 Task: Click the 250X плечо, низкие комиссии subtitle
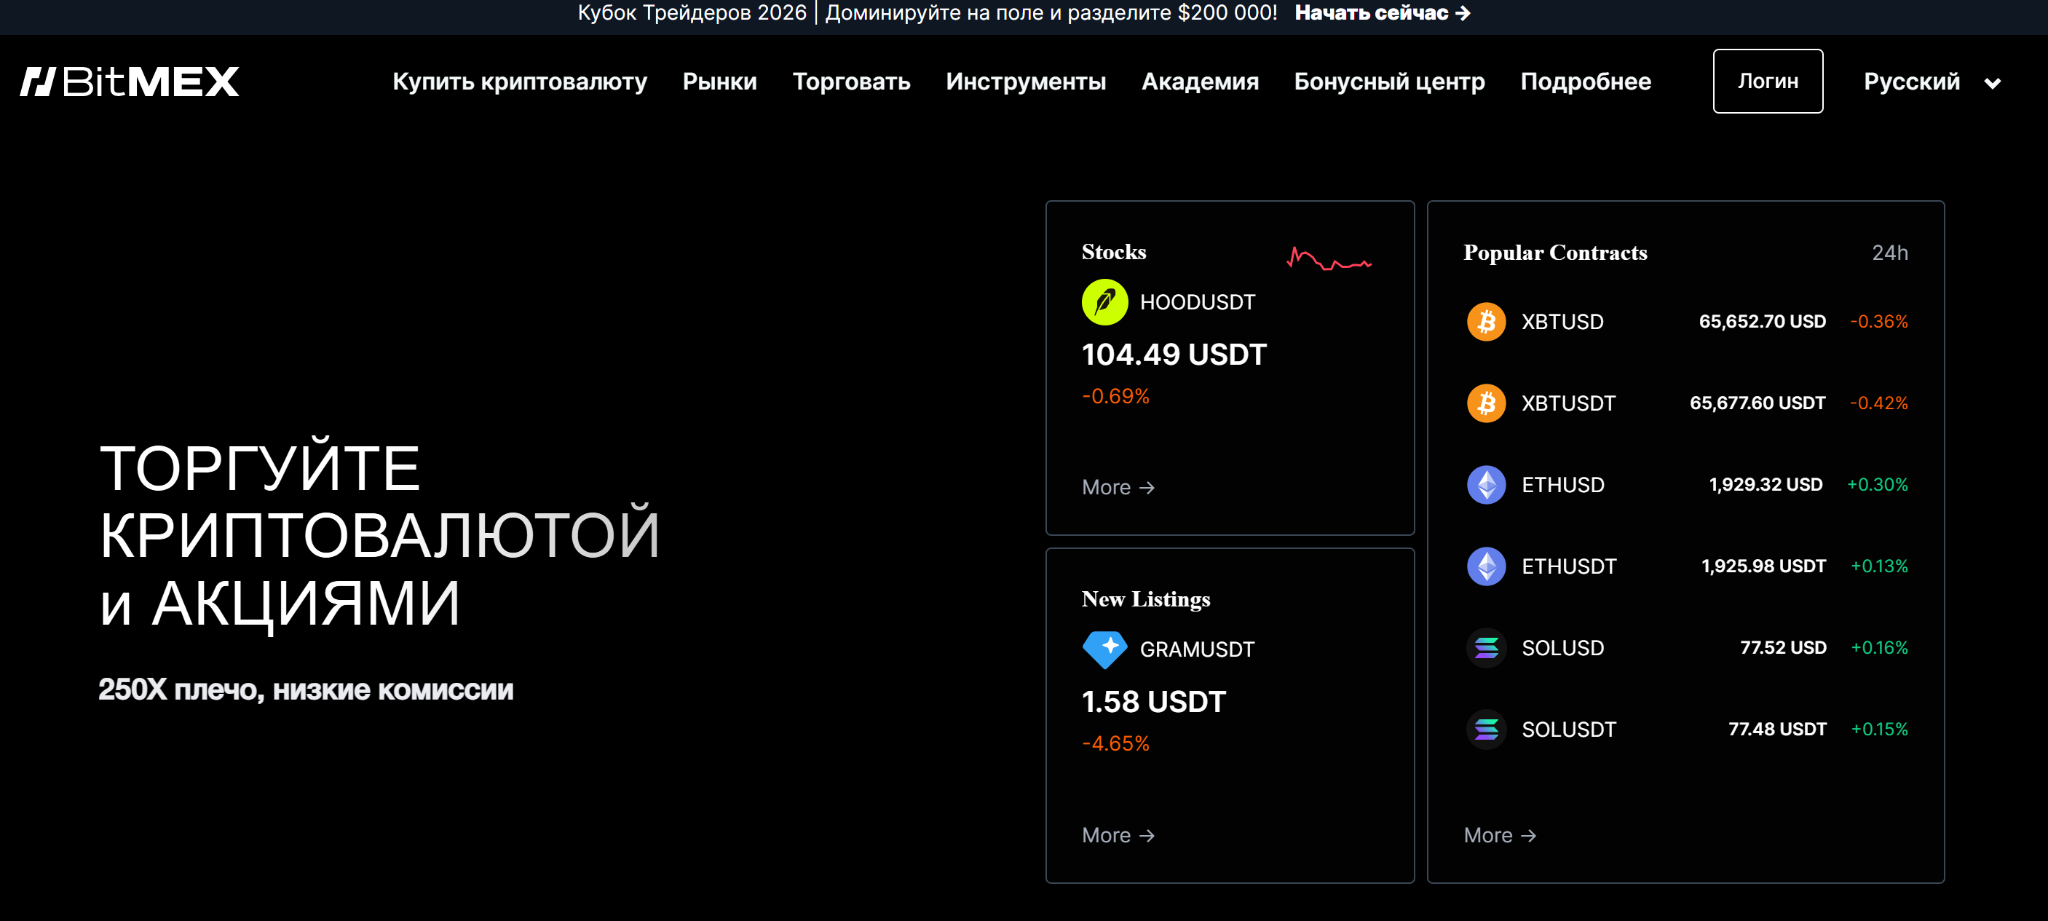306,690
